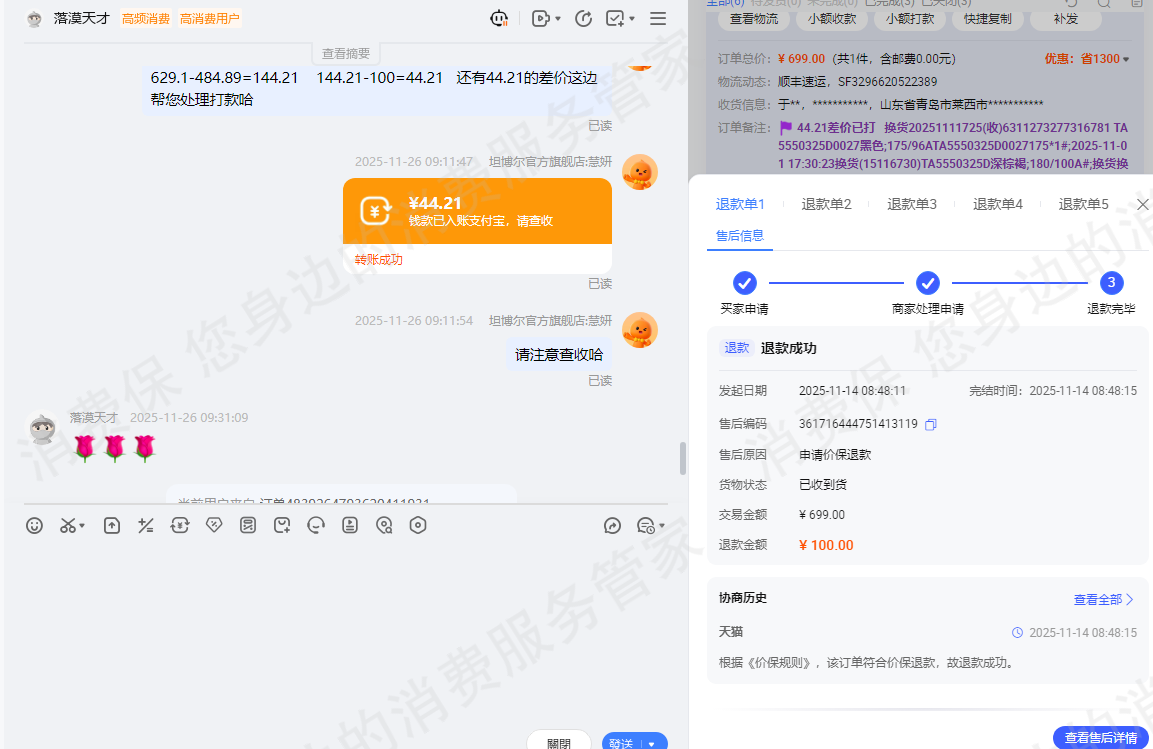Click the scissors screenshot tool
Viewport: 1153px width, 749px height.
click(x=67, y=525)
